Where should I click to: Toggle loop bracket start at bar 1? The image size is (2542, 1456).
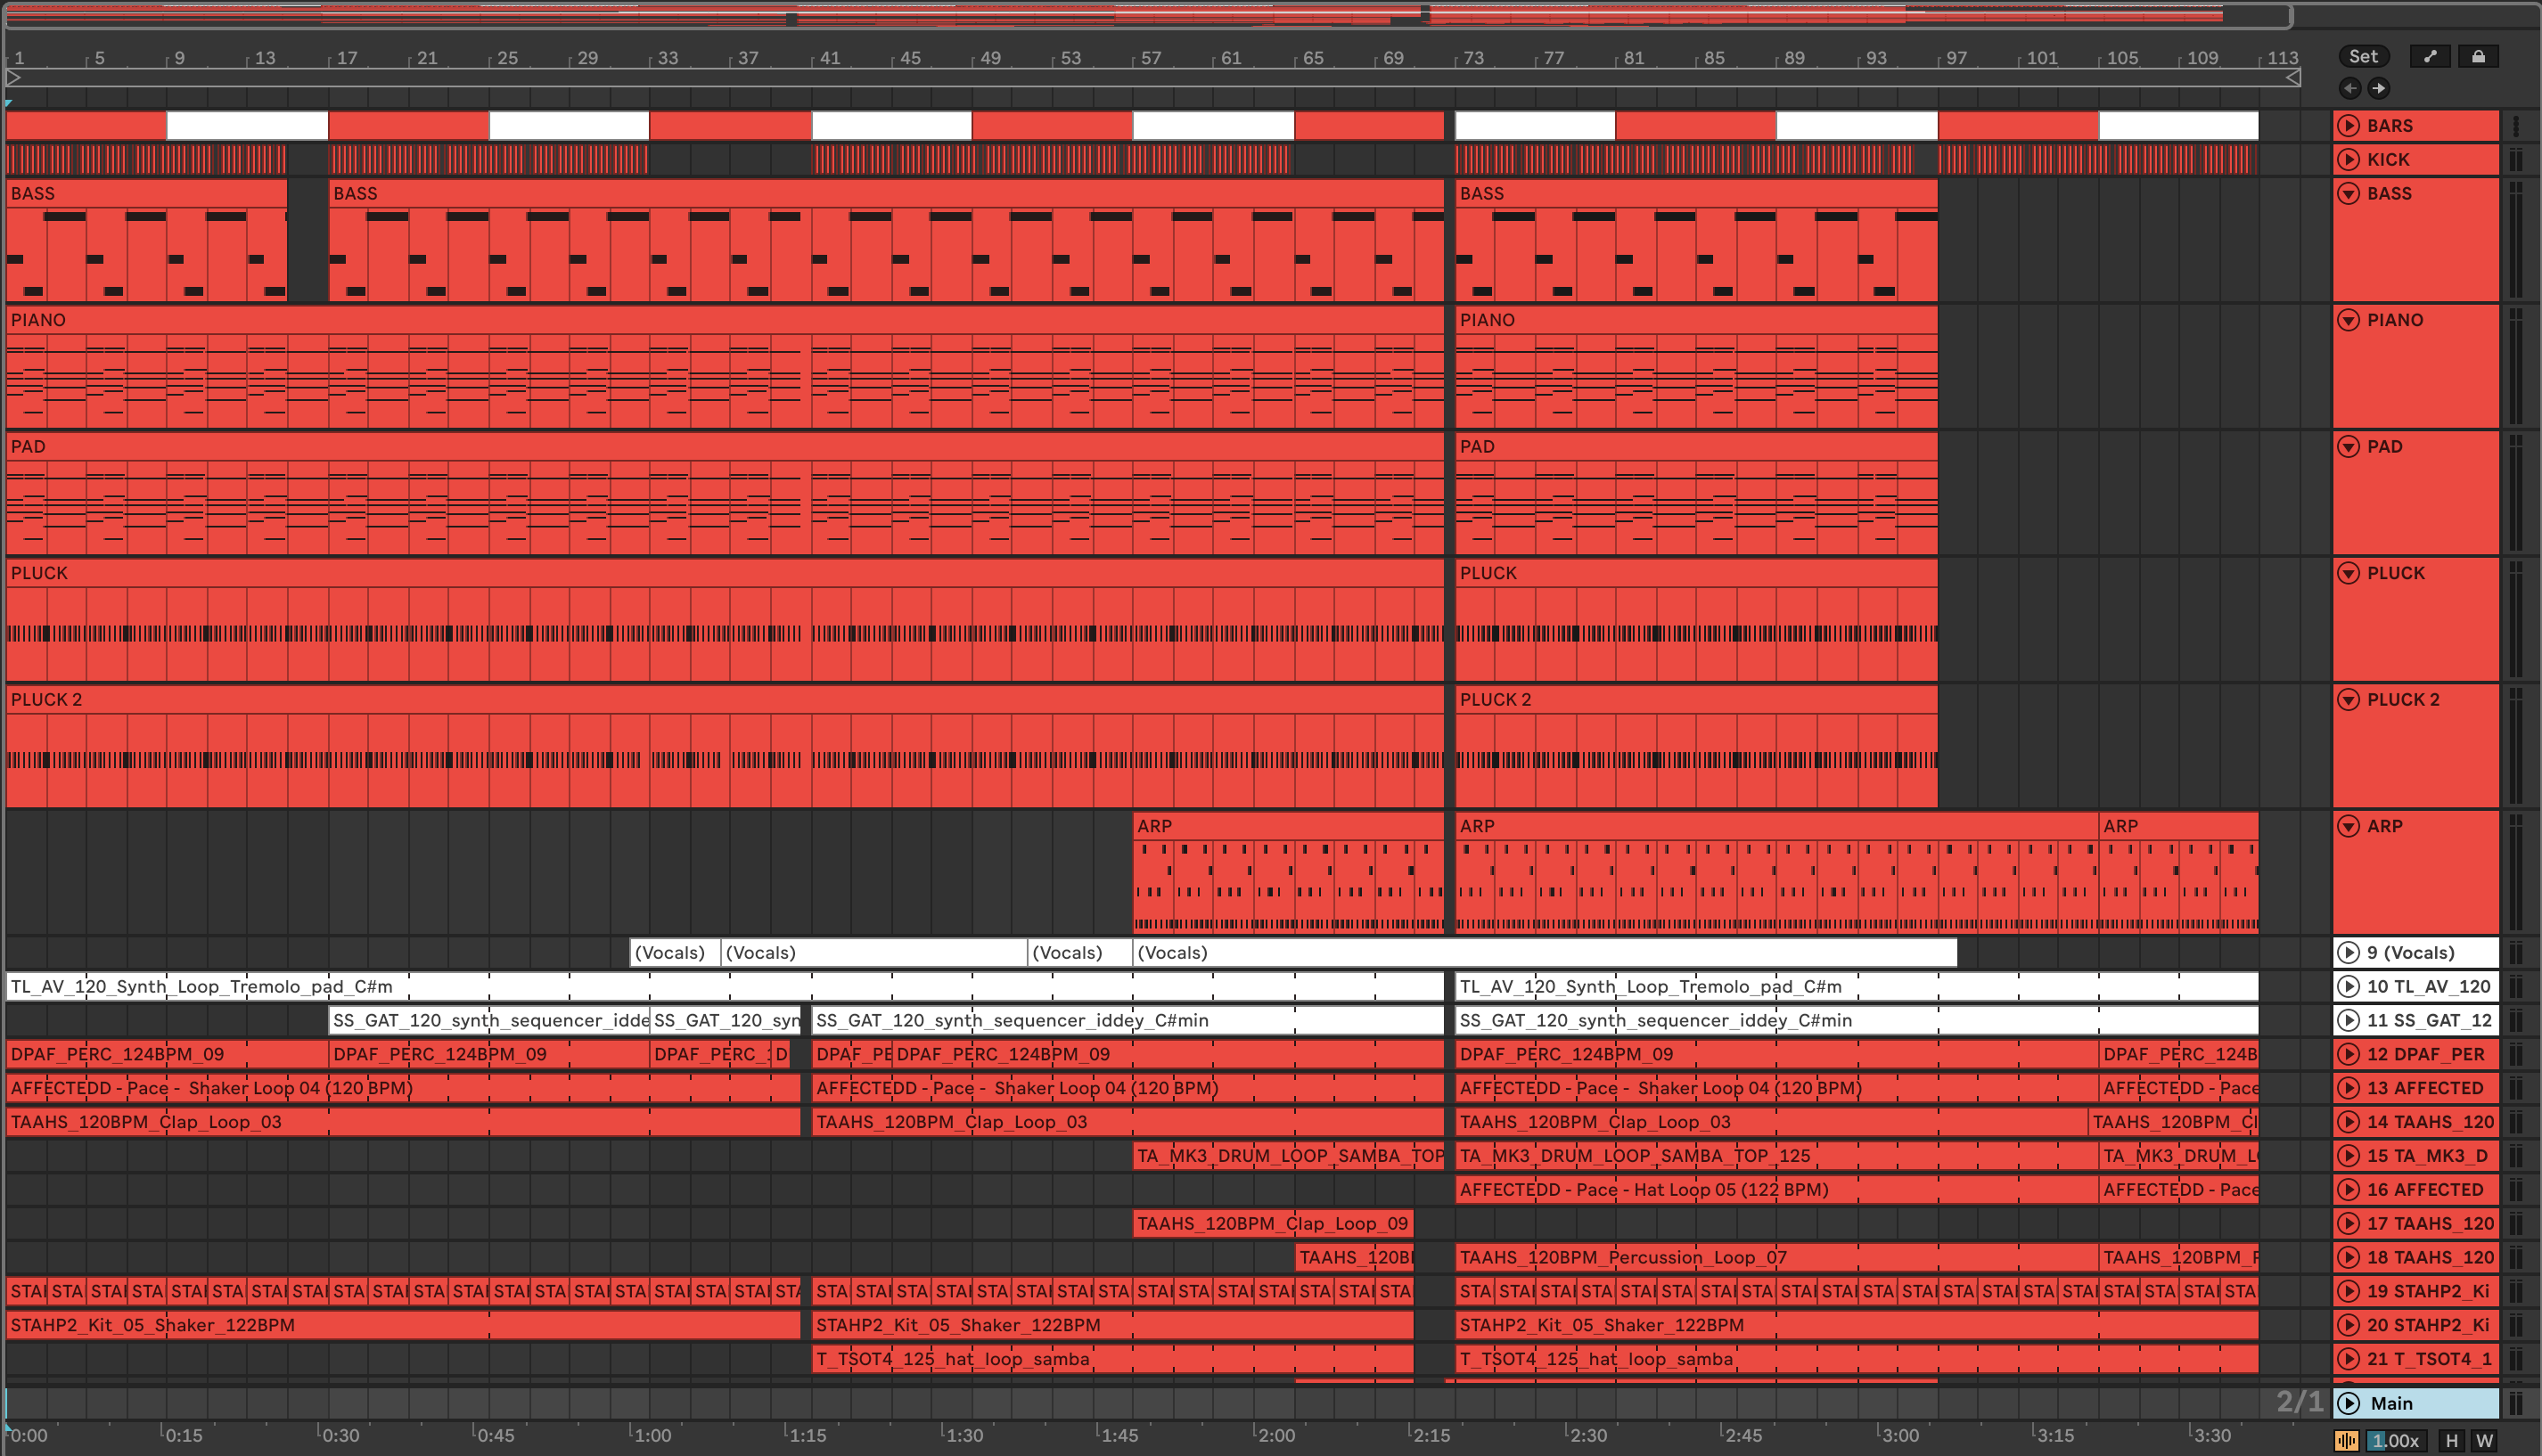(13, 77)
